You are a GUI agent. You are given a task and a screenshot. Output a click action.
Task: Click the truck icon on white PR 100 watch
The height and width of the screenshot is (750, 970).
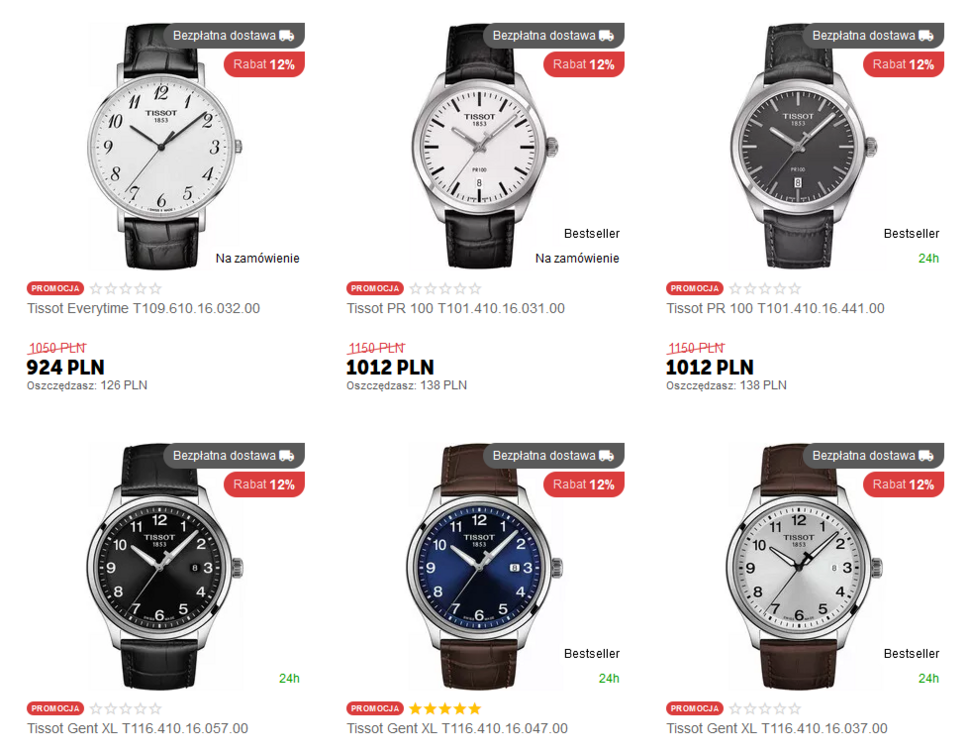(x=606, y=36)
